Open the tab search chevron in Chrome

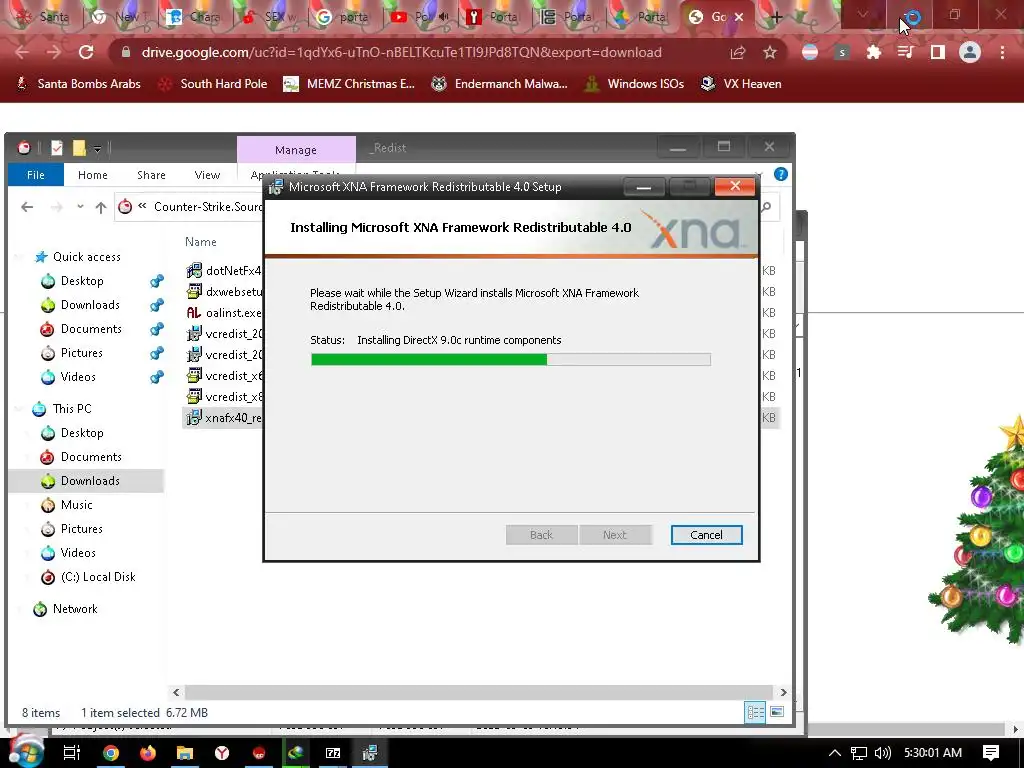(x=863, y=14)
